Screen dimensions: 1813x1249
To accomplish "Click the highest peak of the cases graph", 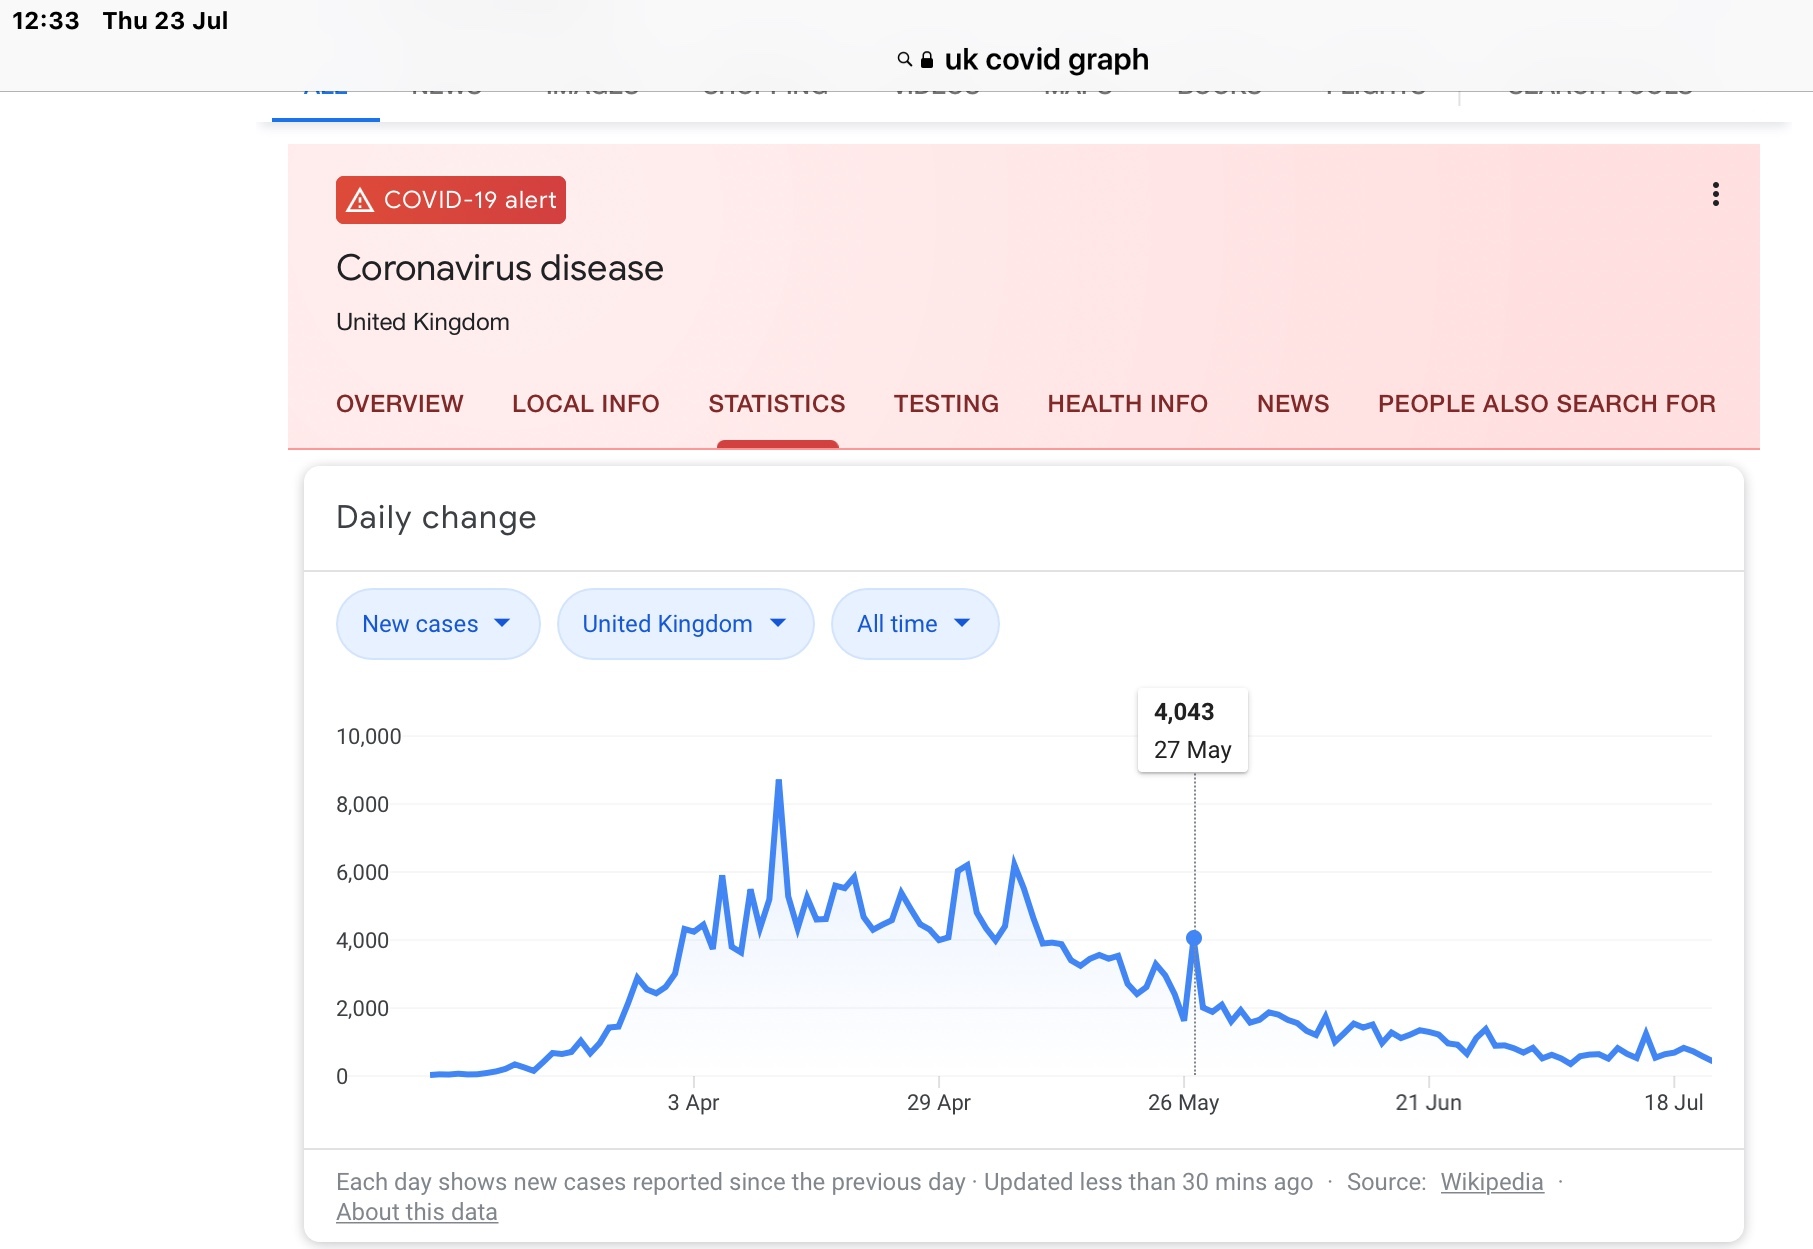I will coord(778,782).
